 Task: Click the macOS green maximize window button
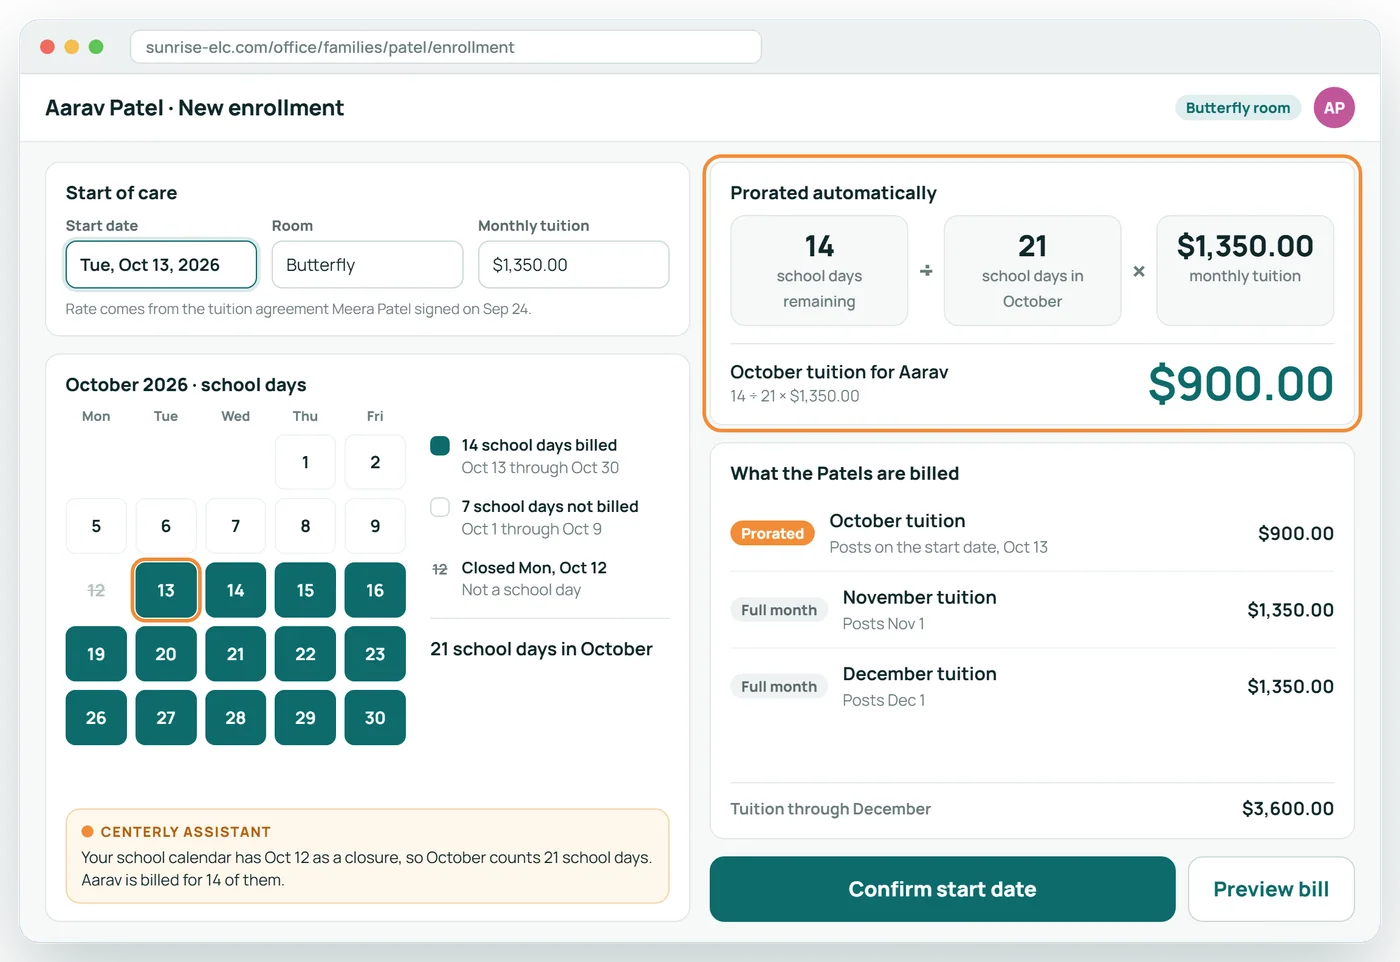96,47
